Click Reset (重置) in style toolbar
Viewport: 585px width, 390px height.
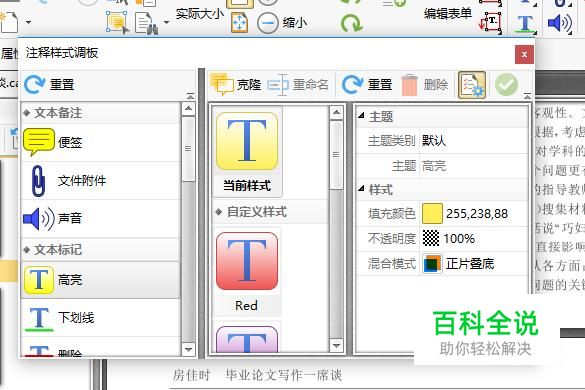pyautogui.click(x=367, y=84)
